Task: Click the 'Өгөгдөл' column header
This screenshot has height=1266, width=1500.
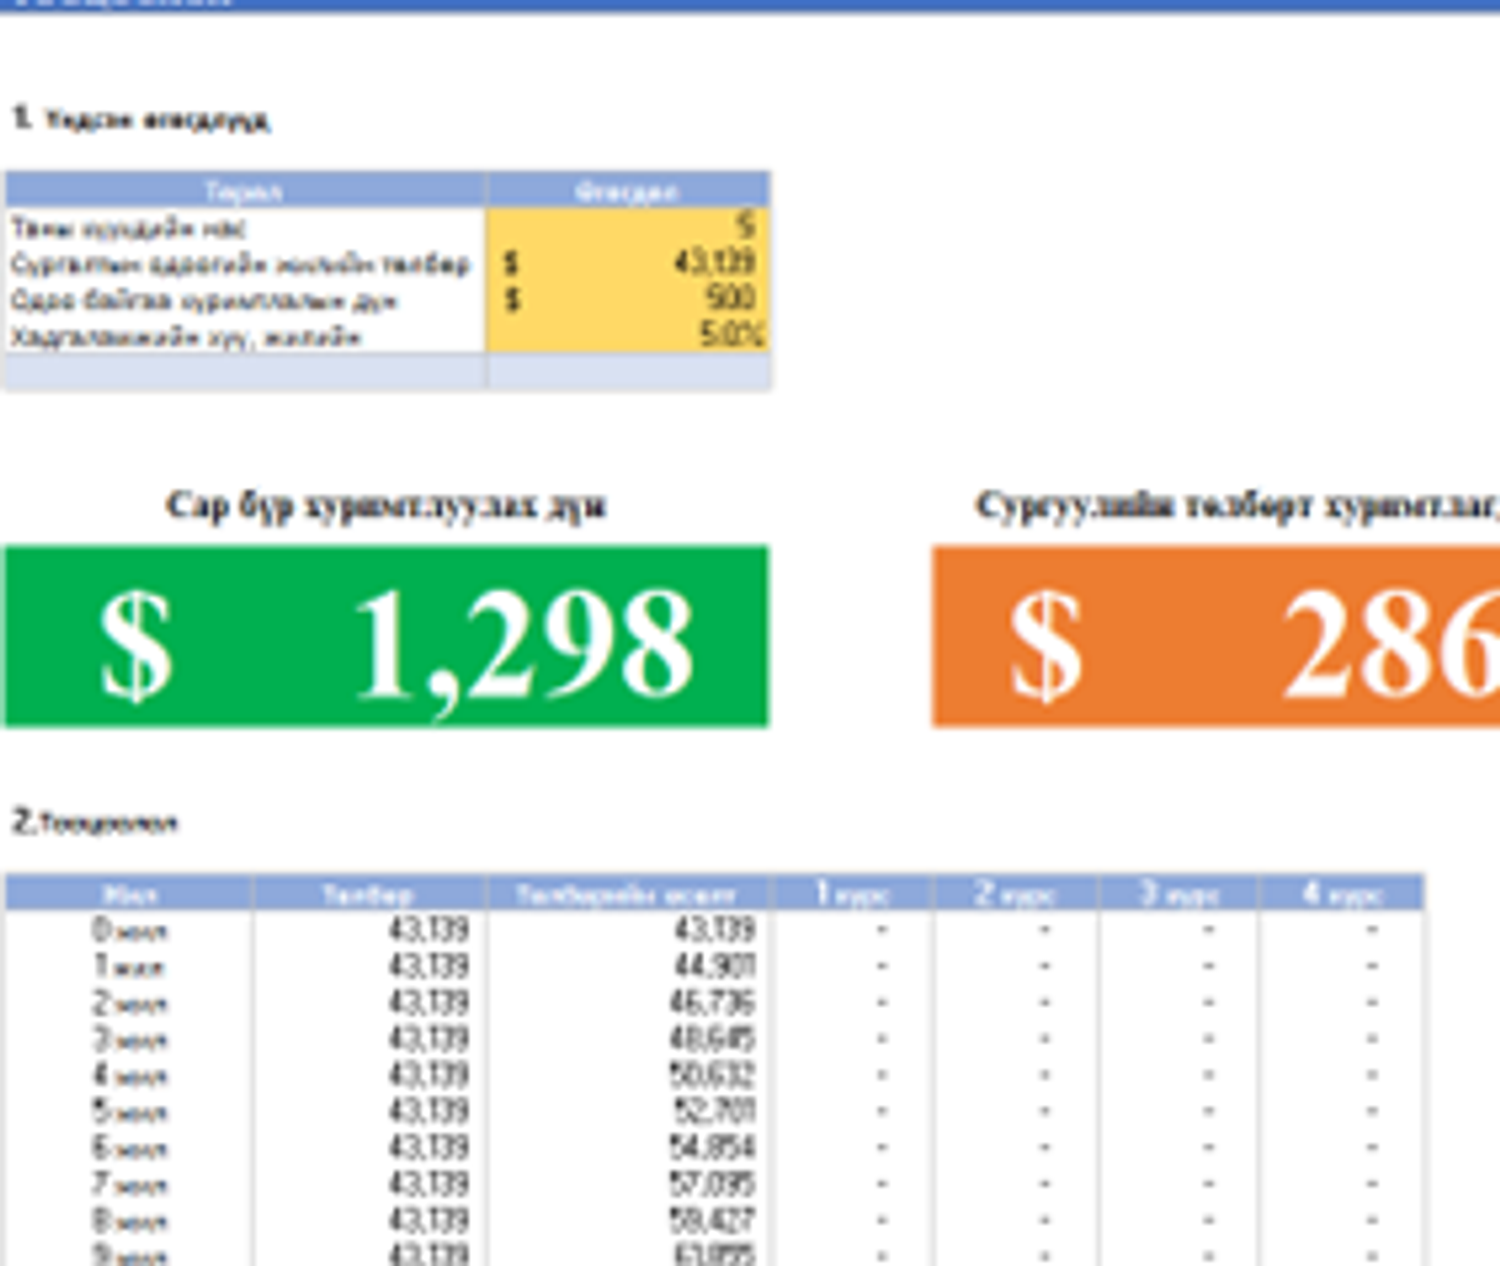Action: (627, 190)
